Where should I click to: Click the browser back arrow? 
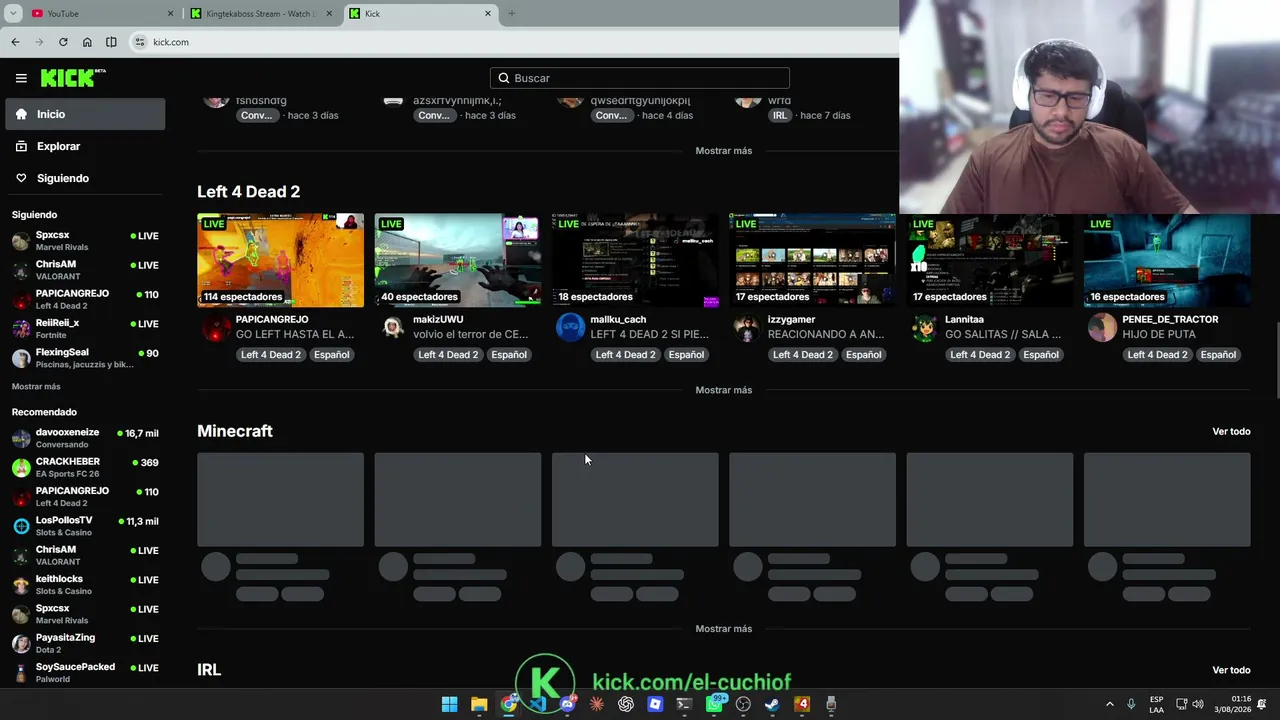[x=15, y=42]
